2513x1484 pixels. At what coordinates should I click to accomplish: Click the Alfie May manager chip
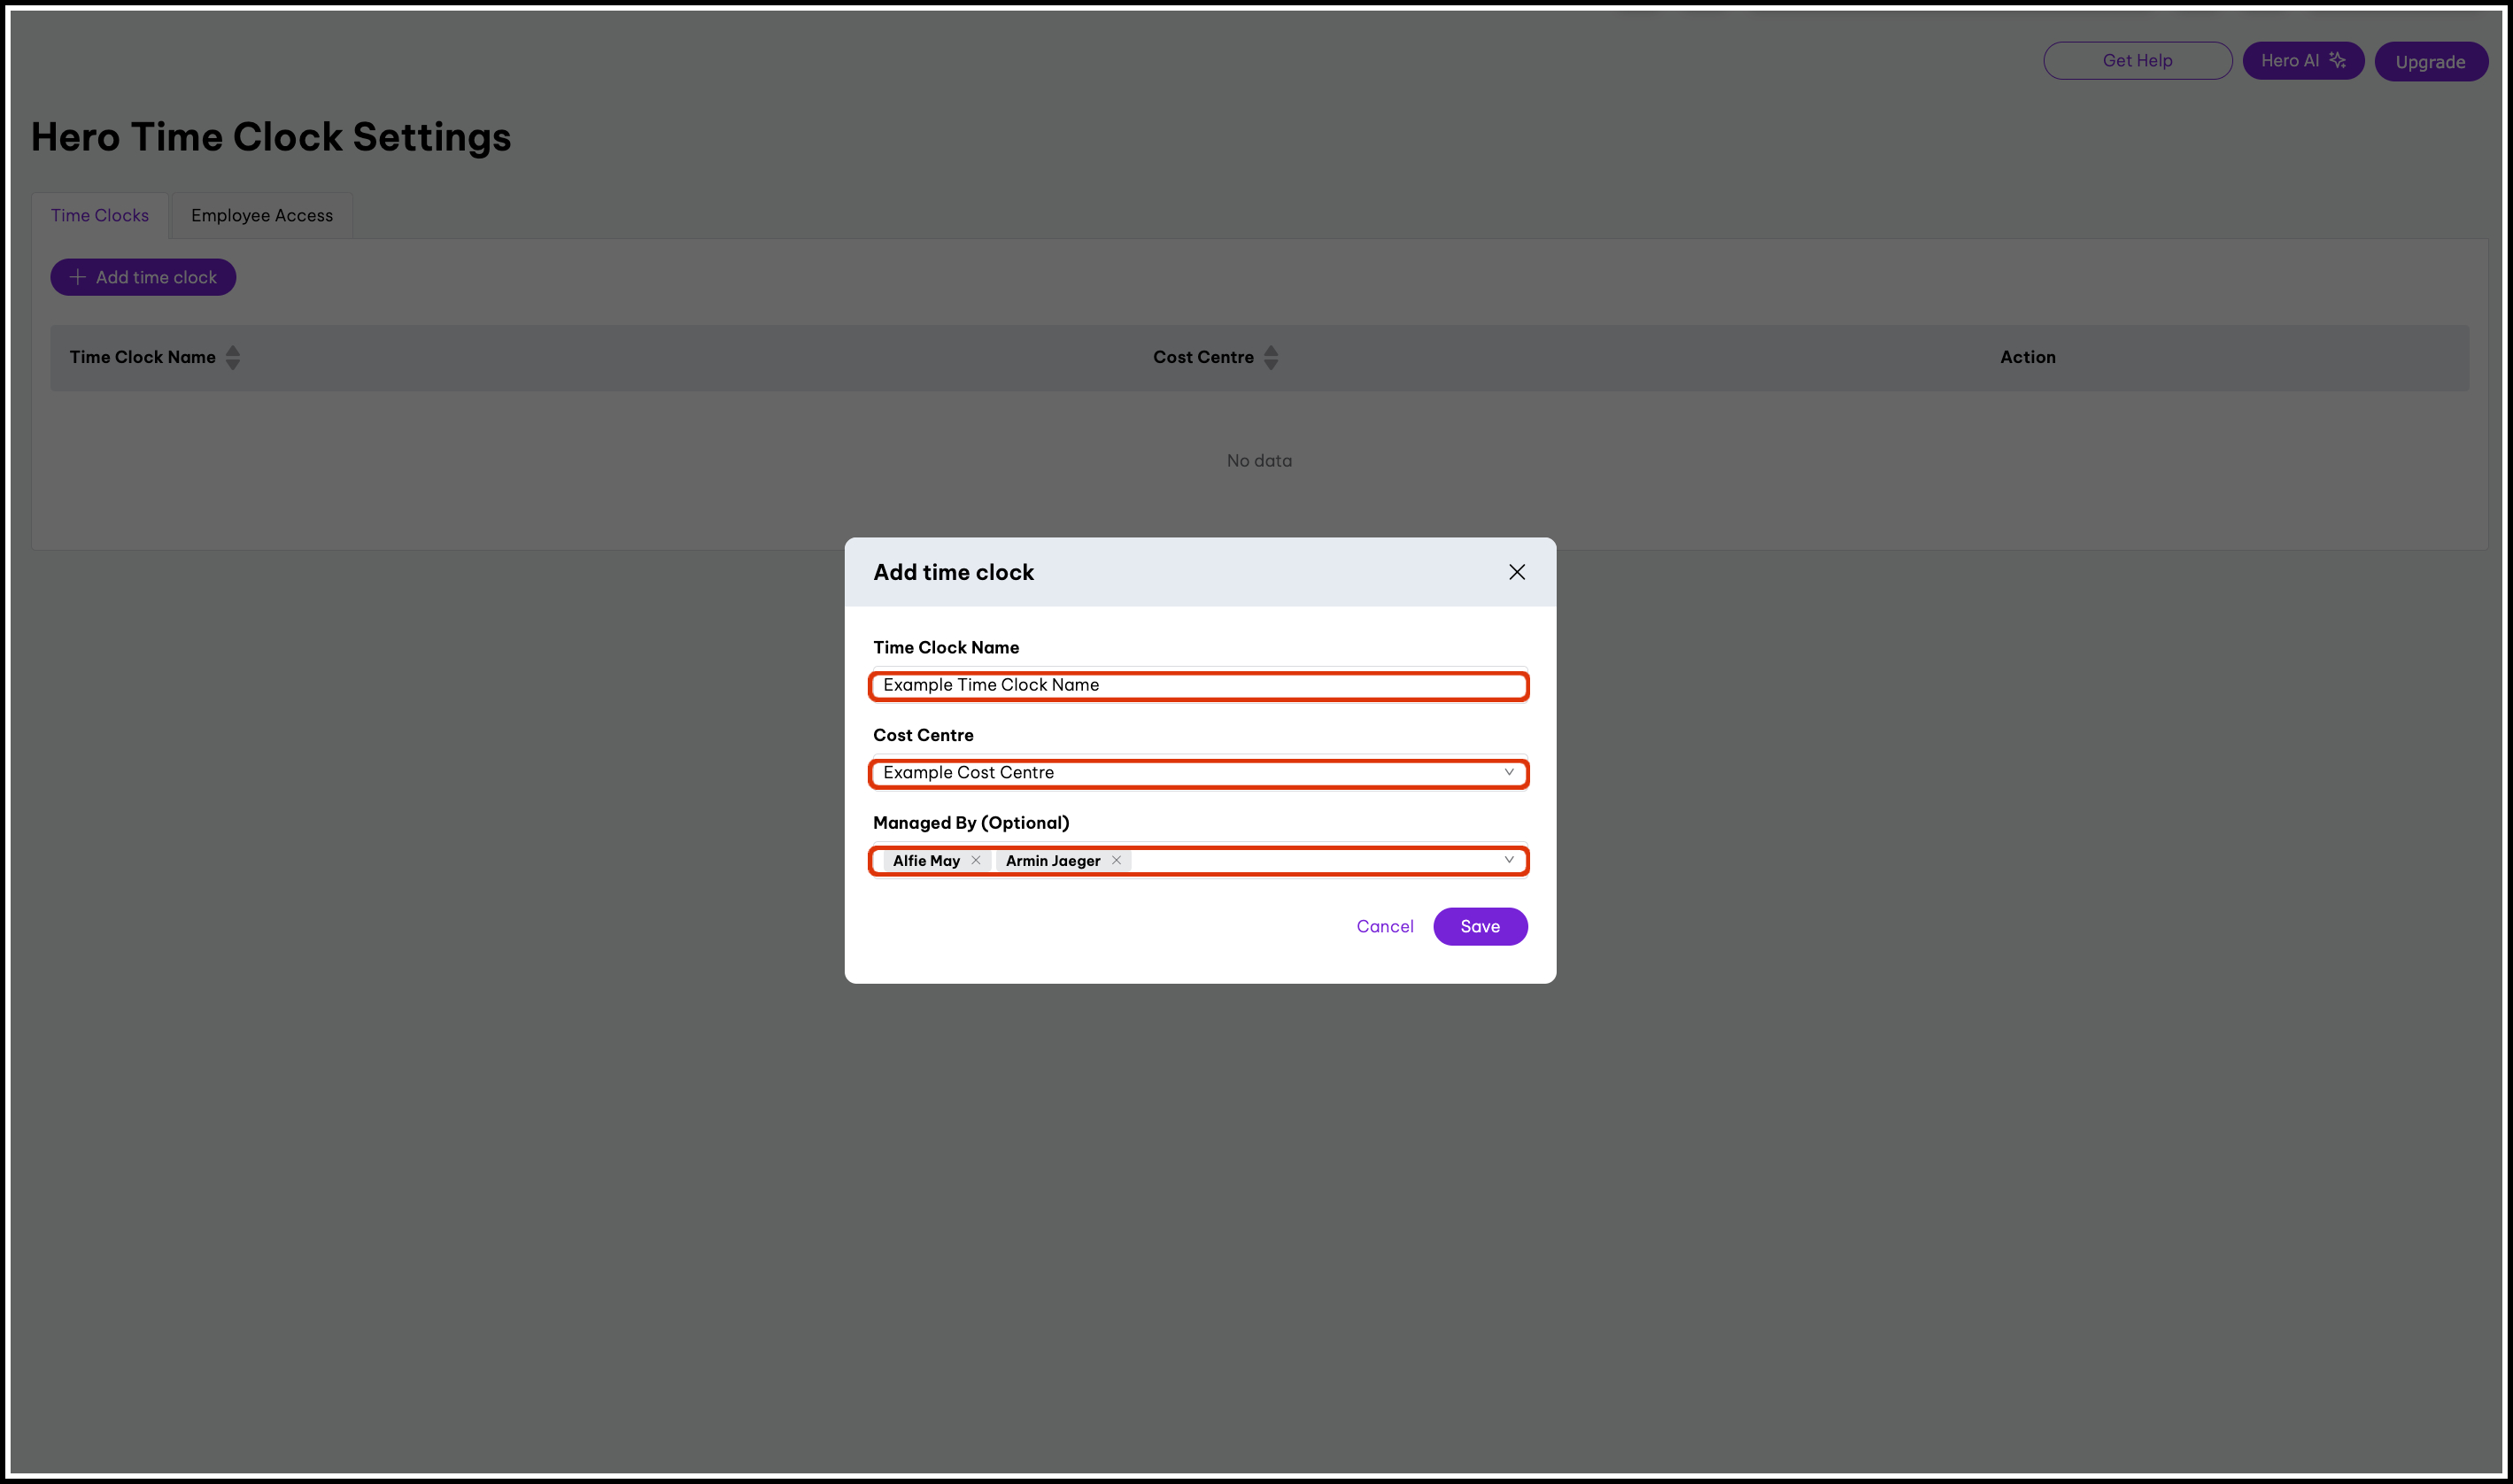pyautogui.click(x=925, y=861)
